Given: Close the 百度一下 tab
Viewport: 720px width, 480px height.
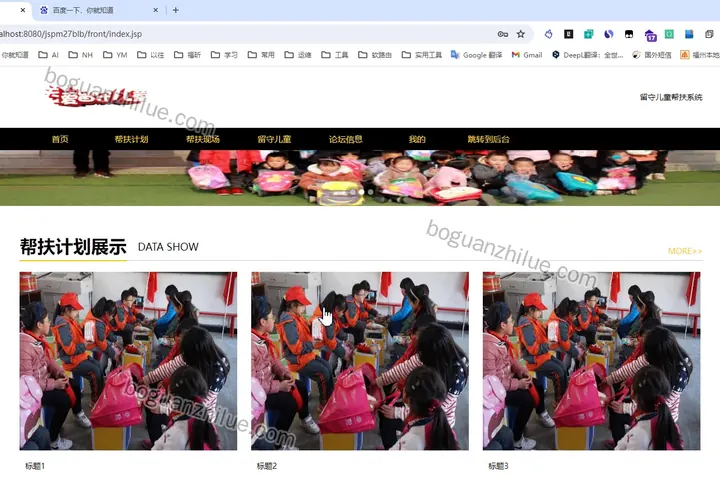Looking at the screenshot, I should pos(156,10).
